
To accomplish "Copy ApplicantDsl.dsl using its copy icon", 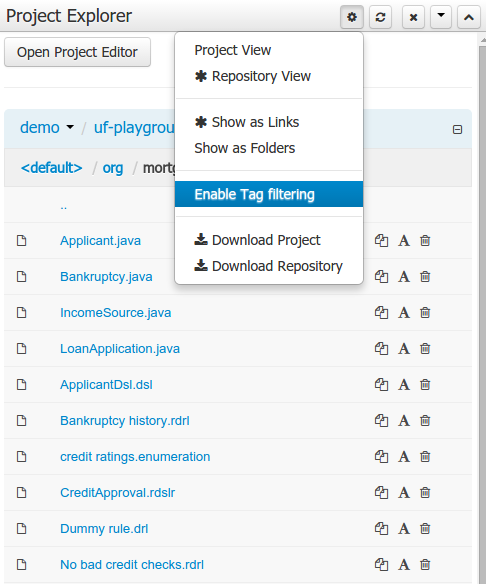I will (x=381, y=384).
